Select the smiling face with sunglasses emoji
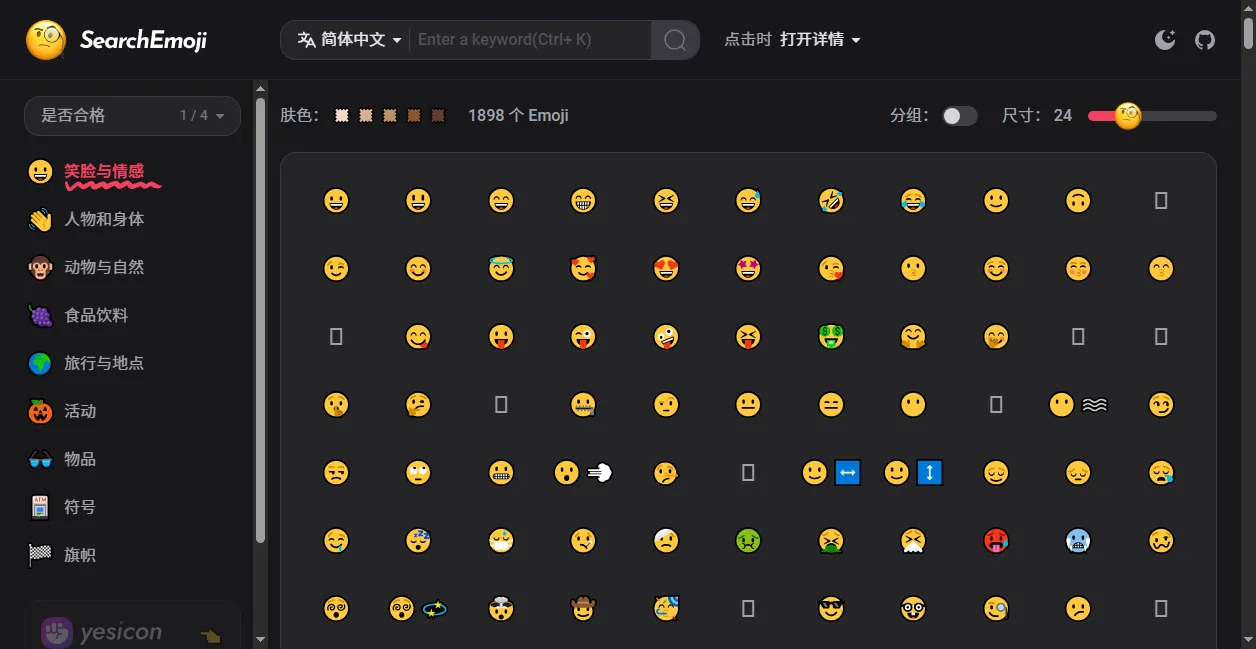This screenshot has height=649, width=1256. [830, 608]
